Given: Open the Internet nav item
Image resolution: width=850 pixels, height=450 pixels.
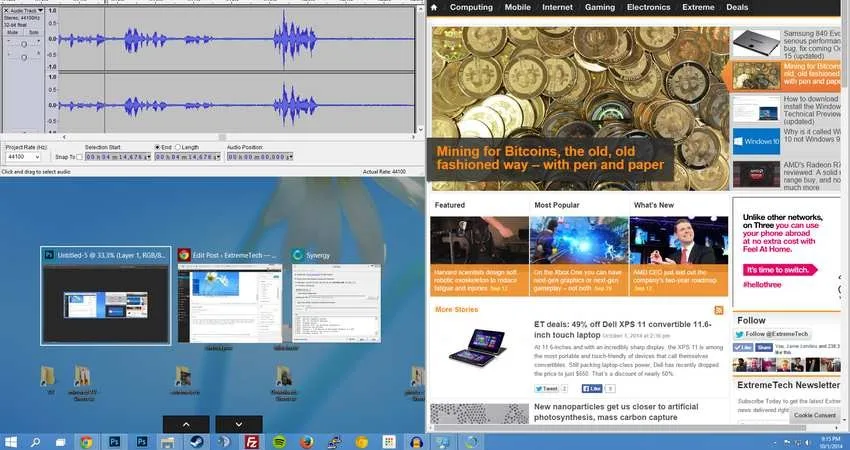Looking at the screenshot, I should tap(557, 8).
